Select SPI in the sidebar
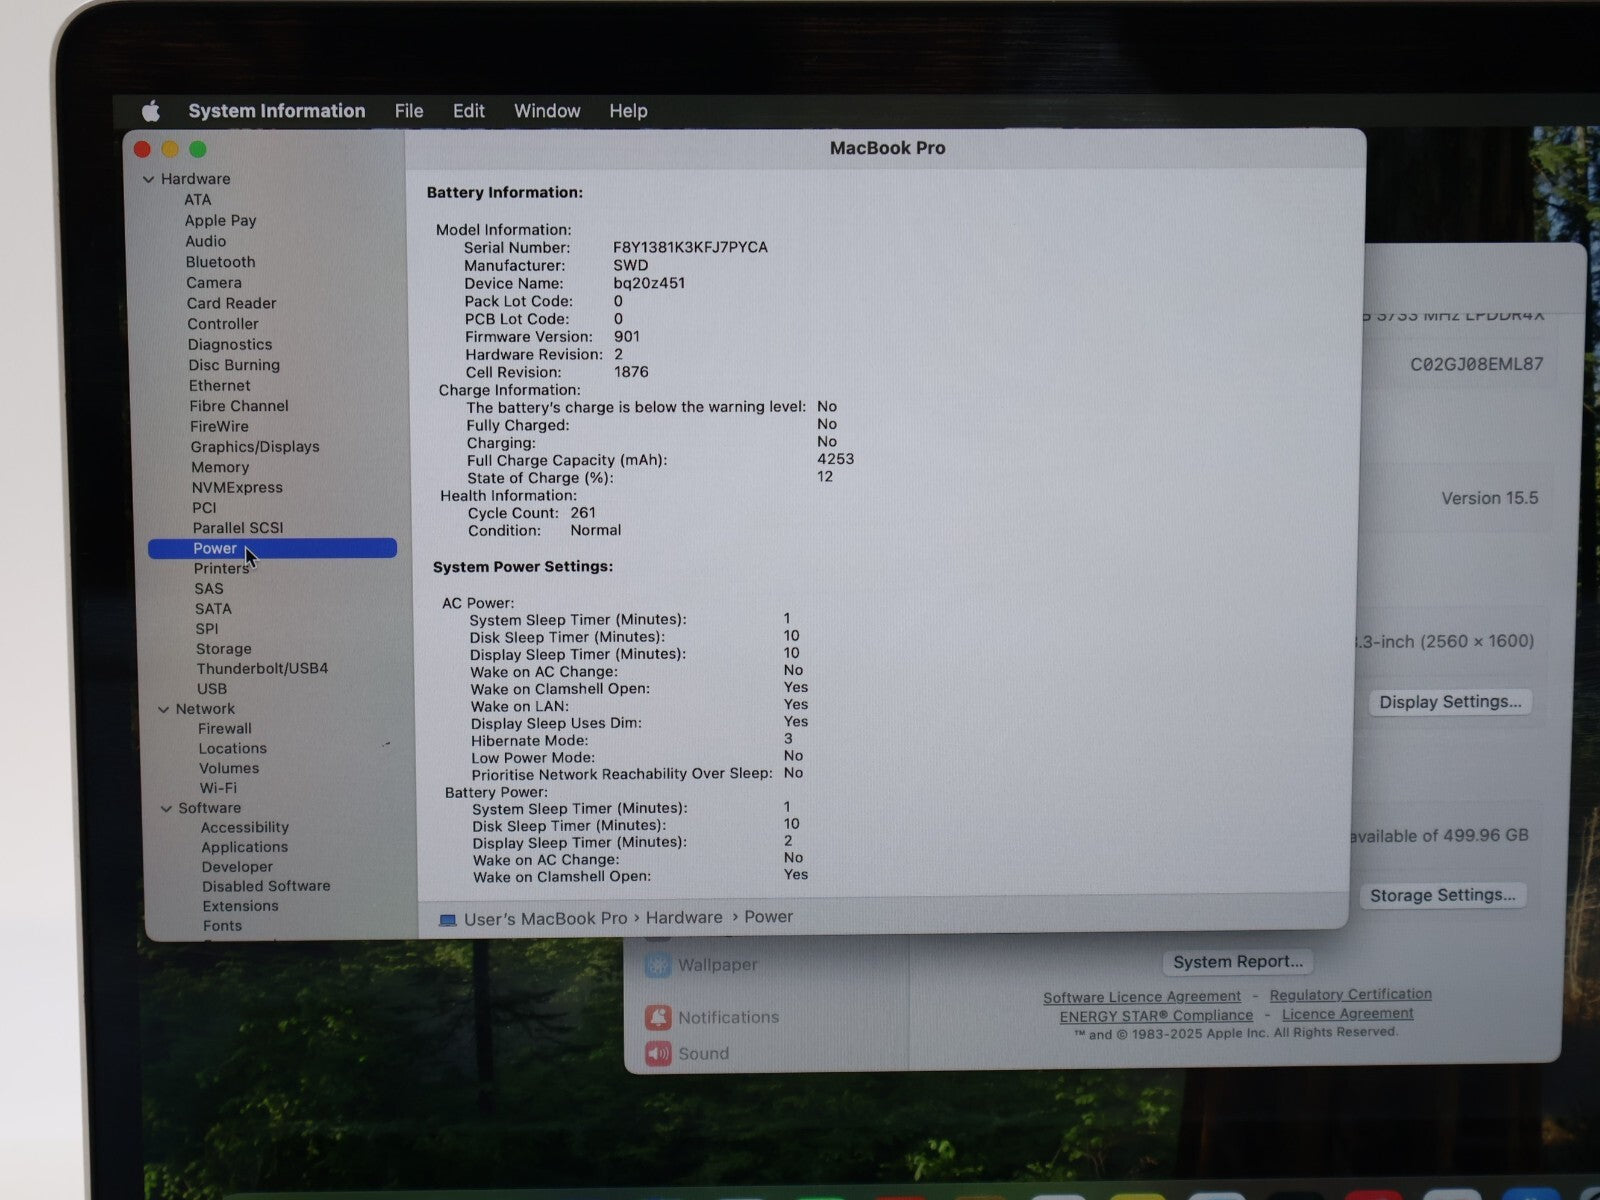This screenshot has width=1600, height=1200. point(206,629)
